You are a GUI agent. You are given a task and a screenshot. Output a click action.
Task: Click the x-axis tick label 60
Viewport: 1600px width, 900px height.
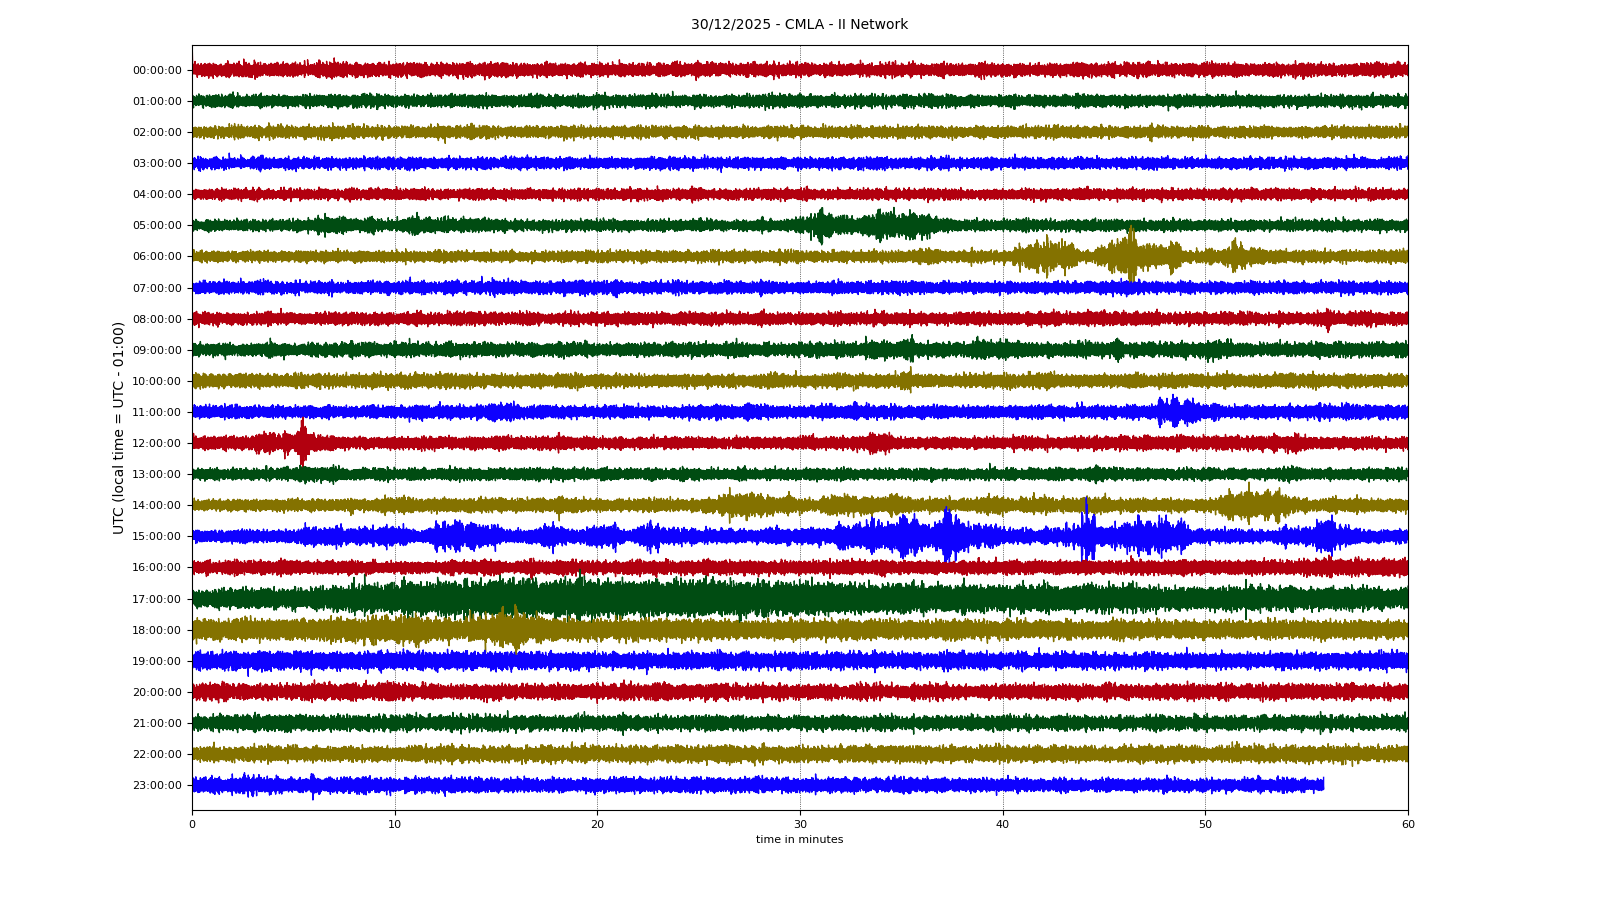click(1408, 825)
